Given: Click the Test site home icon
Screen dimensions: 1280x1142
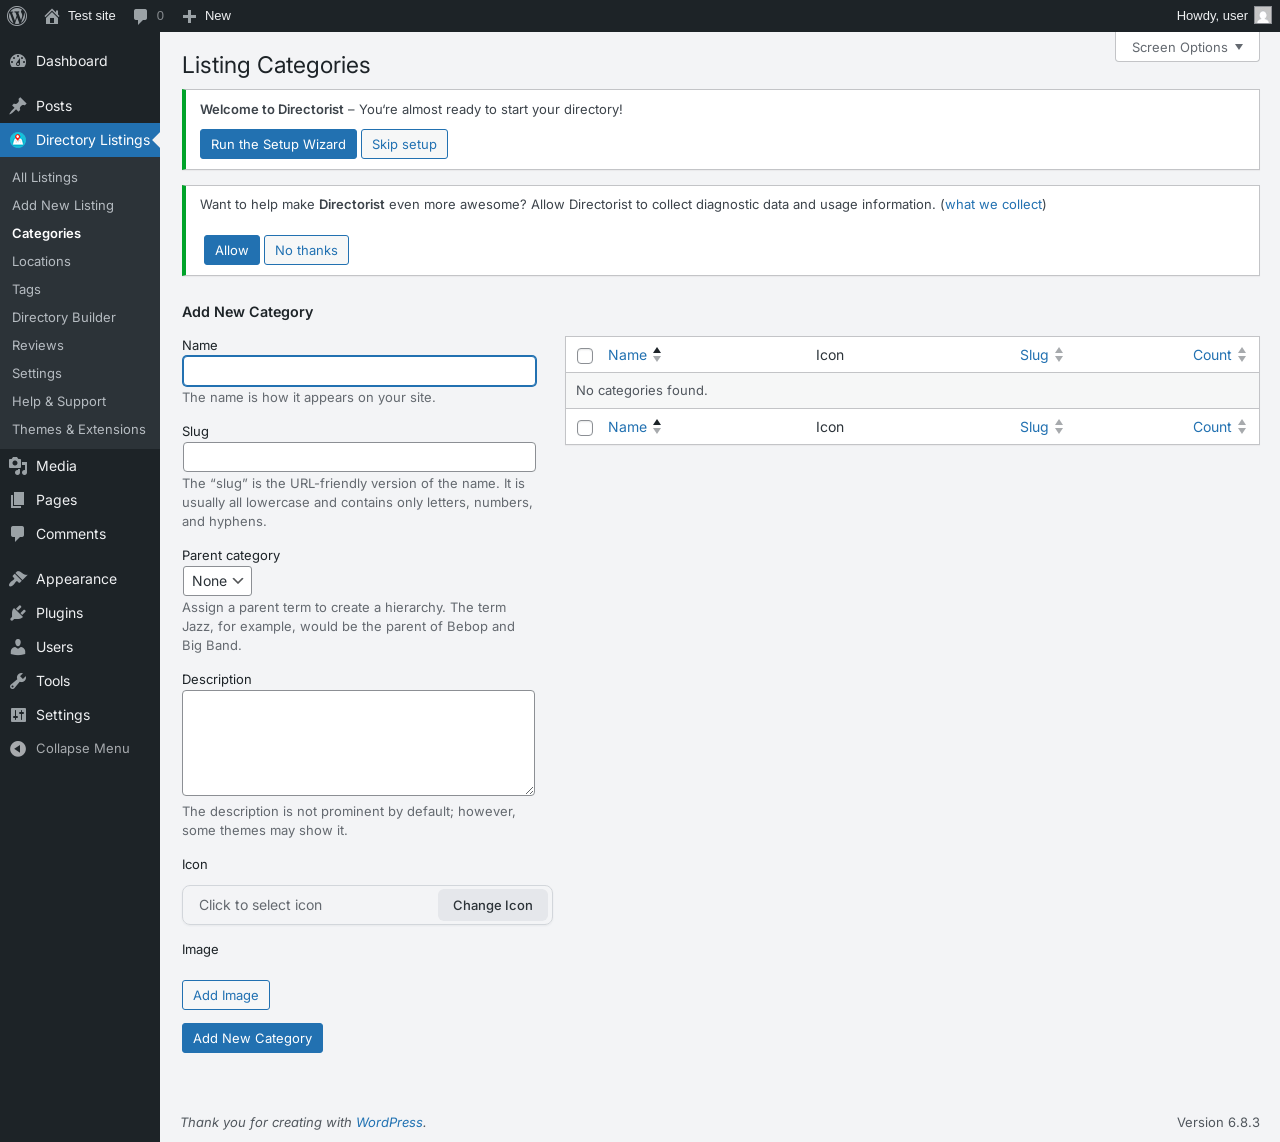Looking at the screenshot, I should [52, 16].
